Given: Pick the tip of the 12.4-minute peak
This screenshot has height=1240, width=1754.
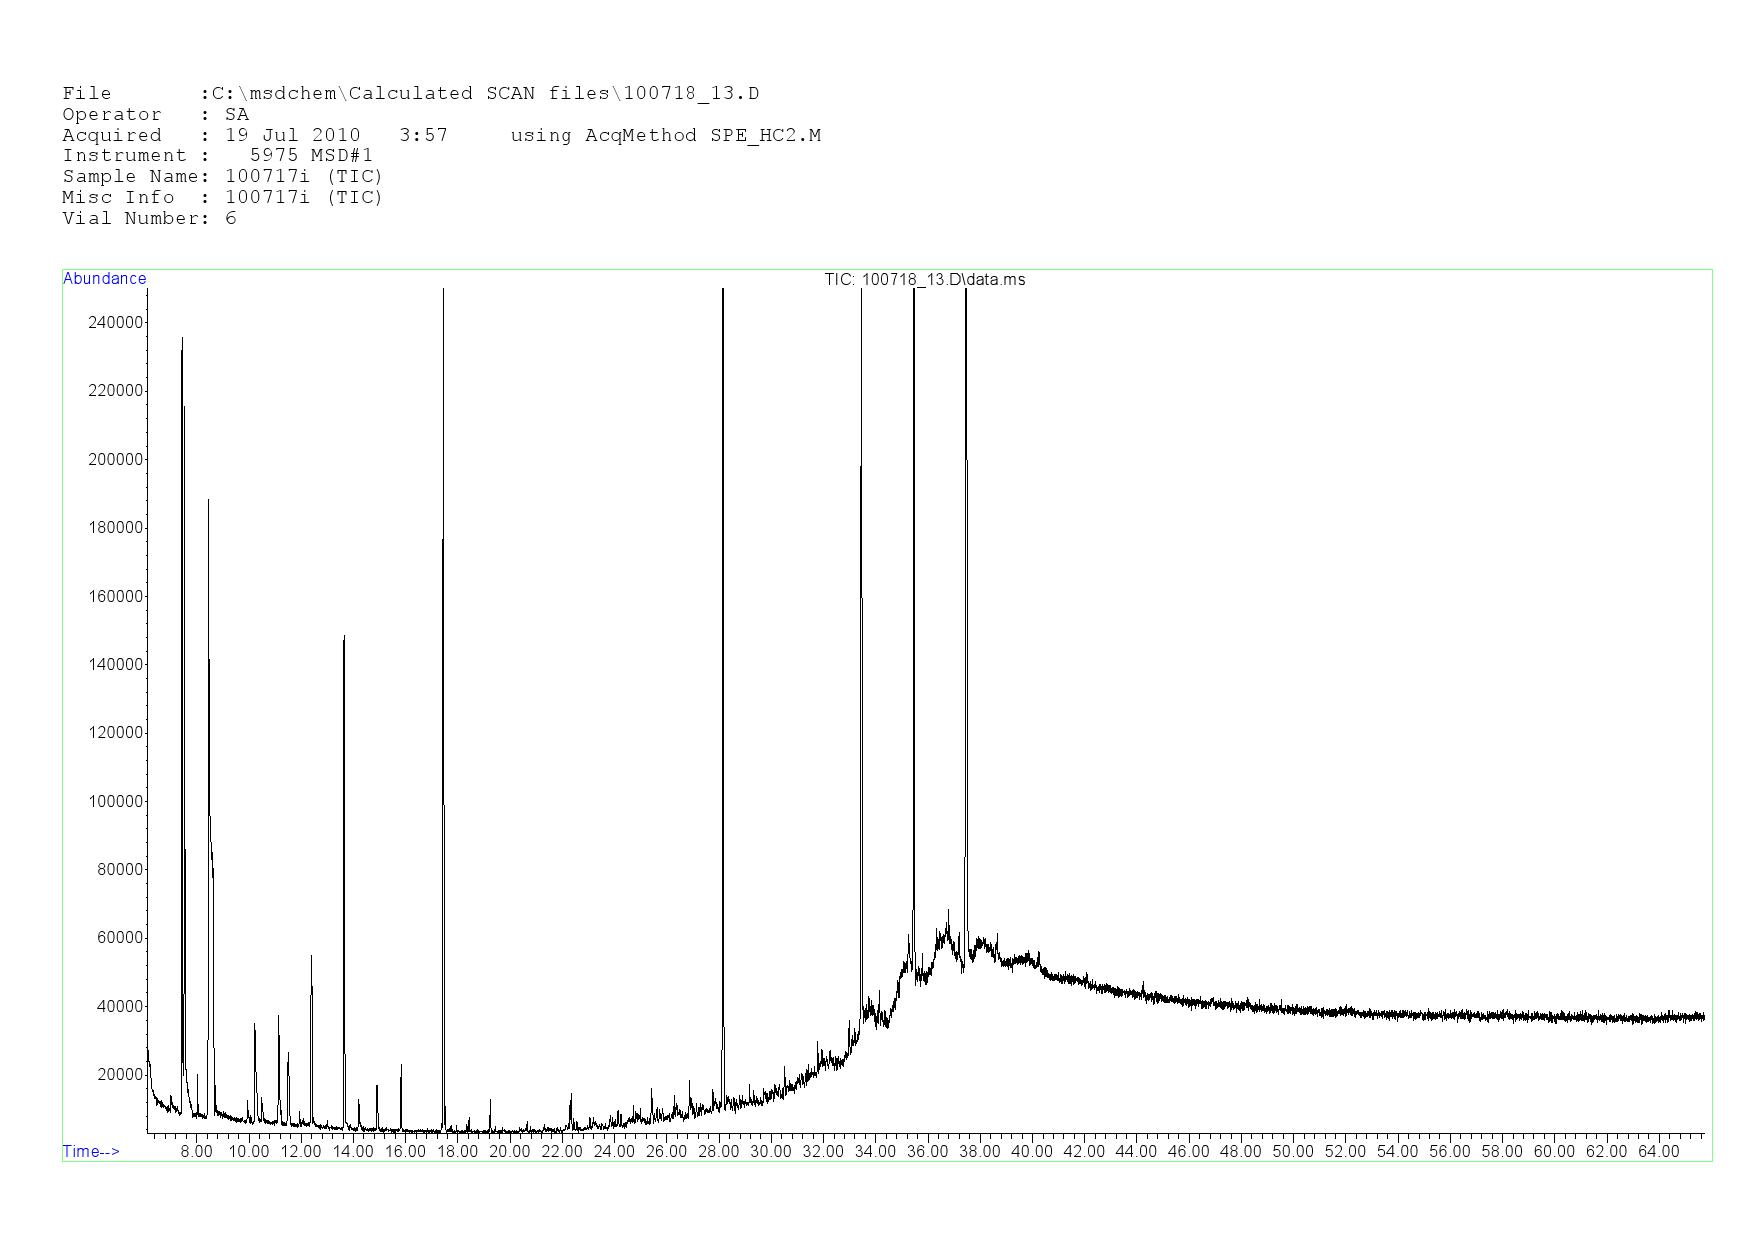Looking at the screenshot, I should [x=311, y=956].
